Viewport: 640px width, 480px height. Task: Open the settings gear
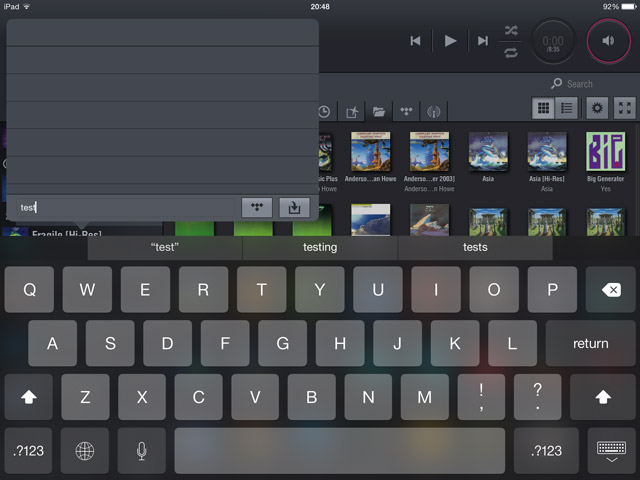[597, 108]
